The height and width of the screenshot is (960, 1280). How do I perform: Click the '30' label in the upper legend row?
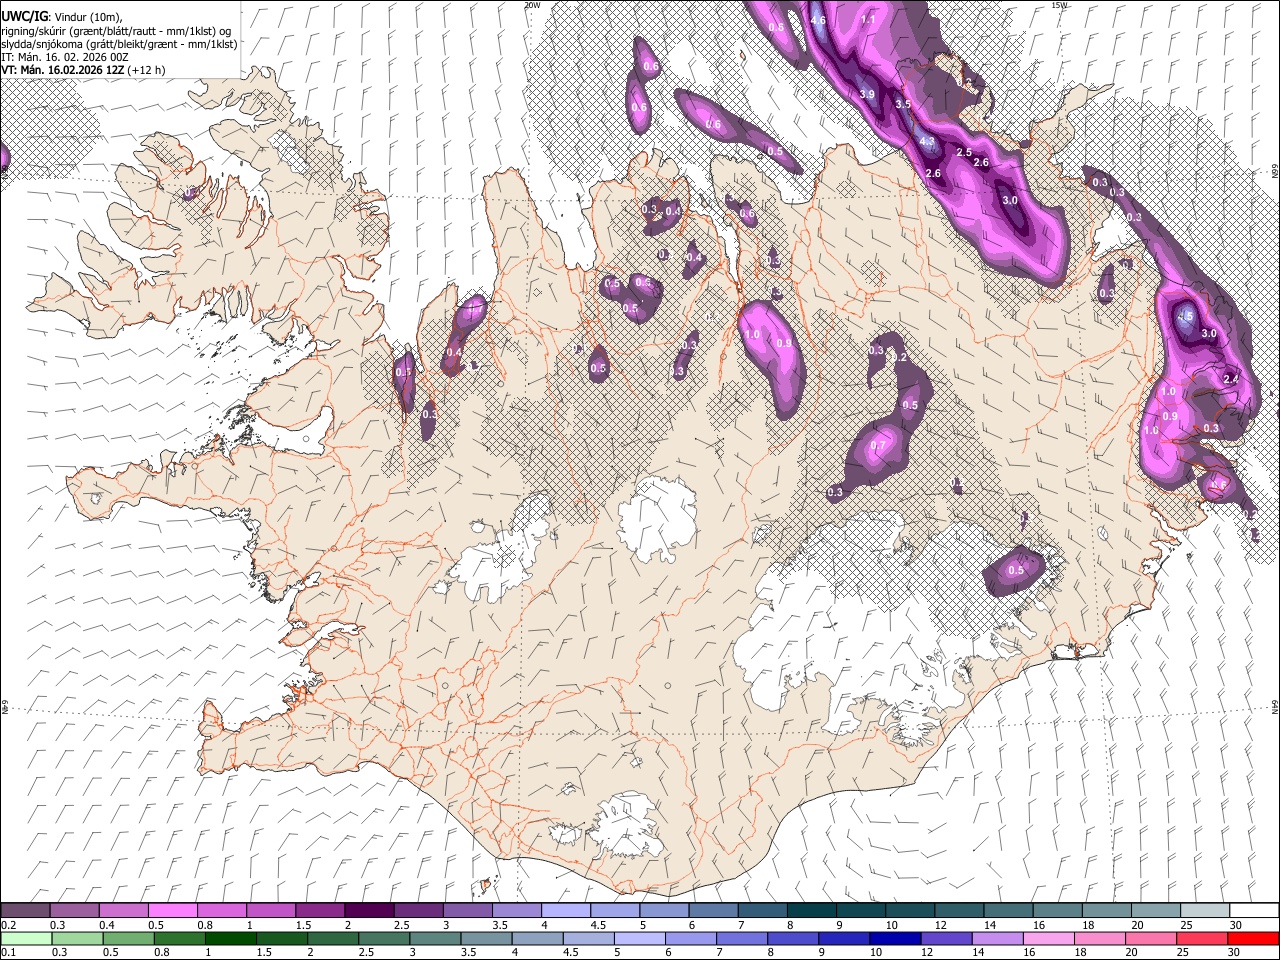1236,925
